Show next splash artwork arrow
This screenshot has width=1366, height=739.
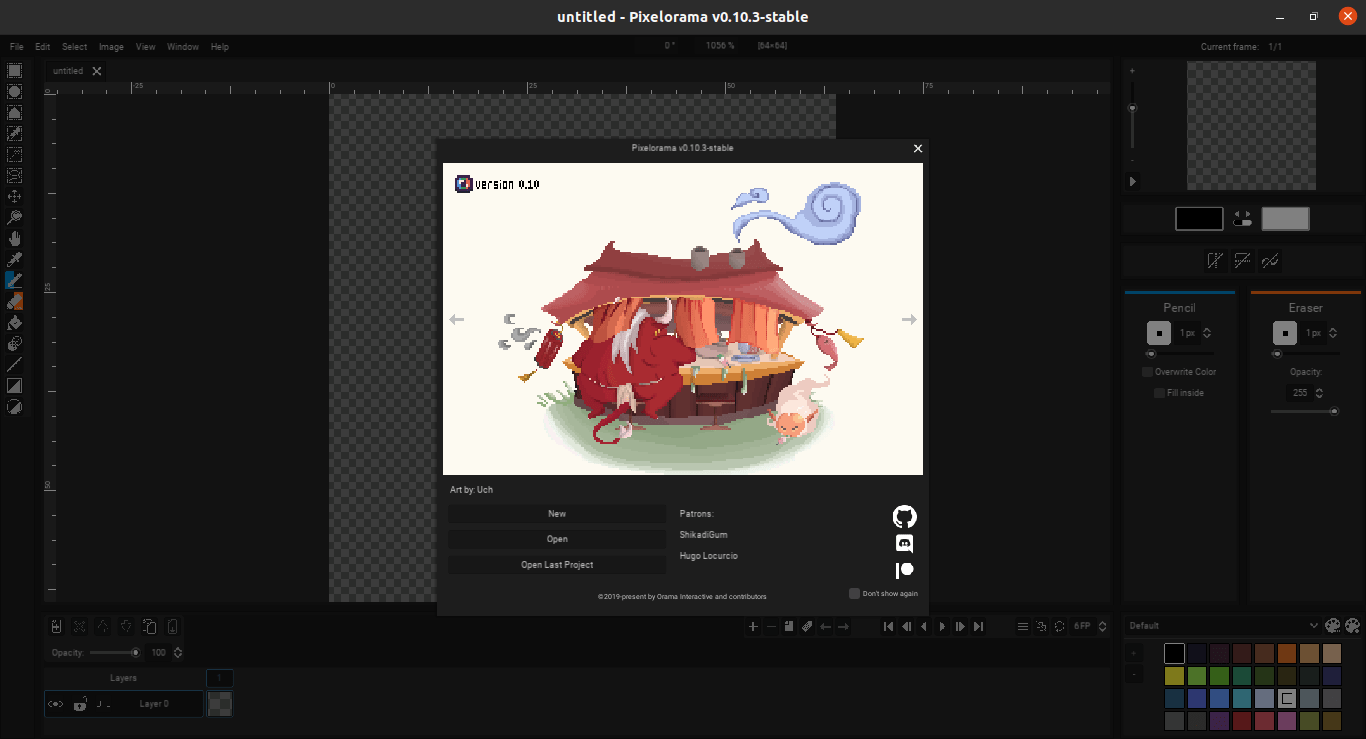[909, 320]
